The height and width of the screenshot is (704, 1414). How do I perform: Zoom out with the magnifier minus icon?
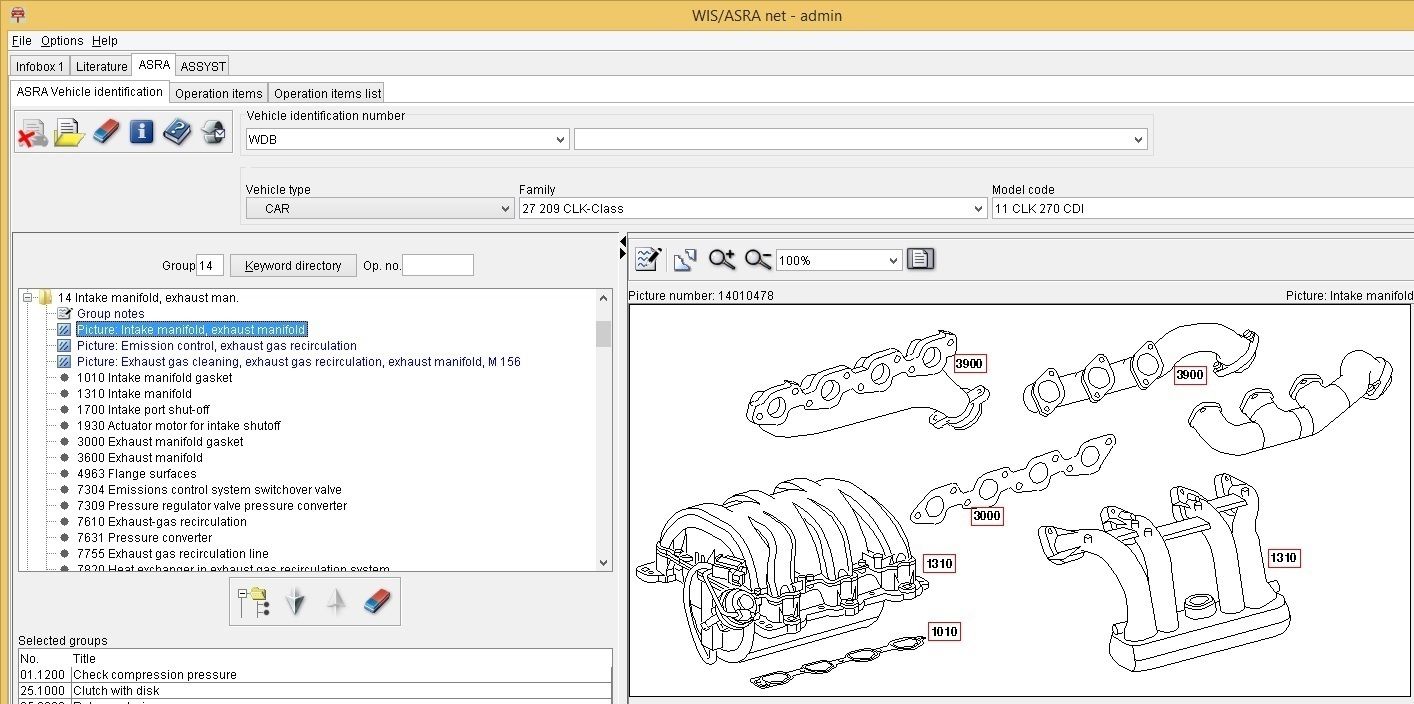[758, 260]
